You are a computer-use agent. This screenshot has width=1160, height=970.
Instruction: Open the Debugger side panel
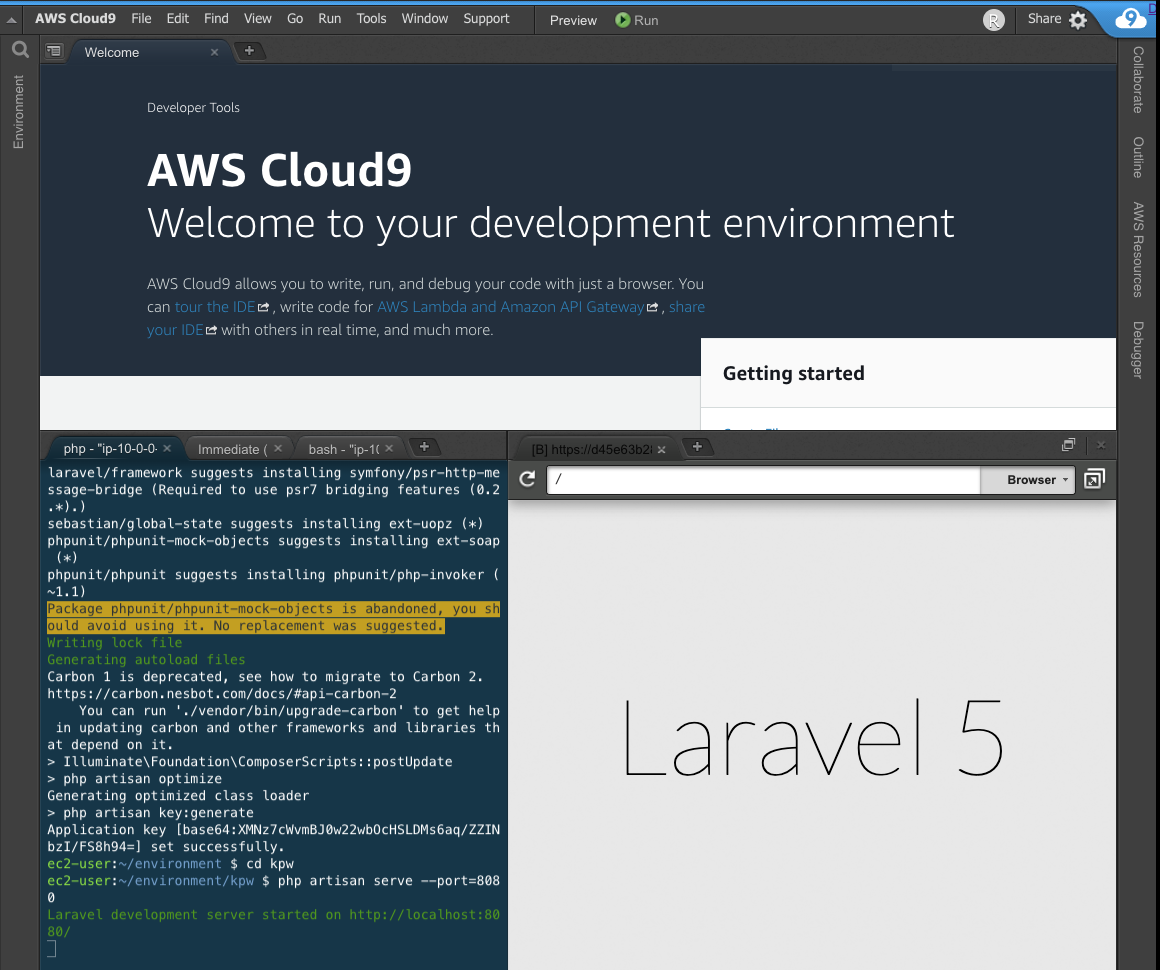pyautogui.click(x=1138, y=350)
